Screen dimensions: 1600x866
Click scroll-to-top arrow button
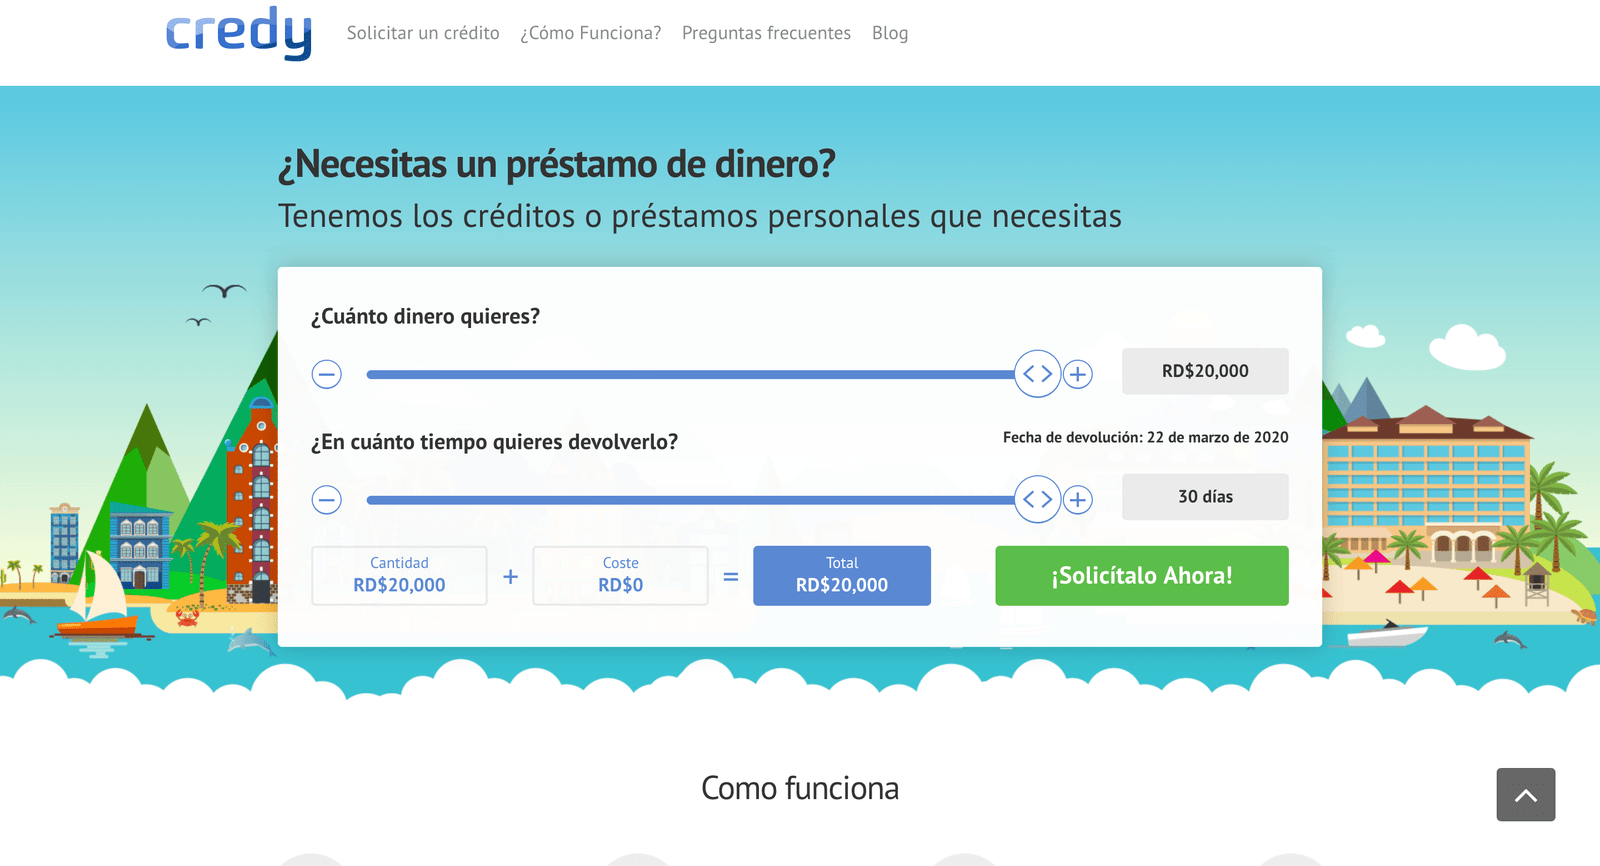(x=1526, y=795)
